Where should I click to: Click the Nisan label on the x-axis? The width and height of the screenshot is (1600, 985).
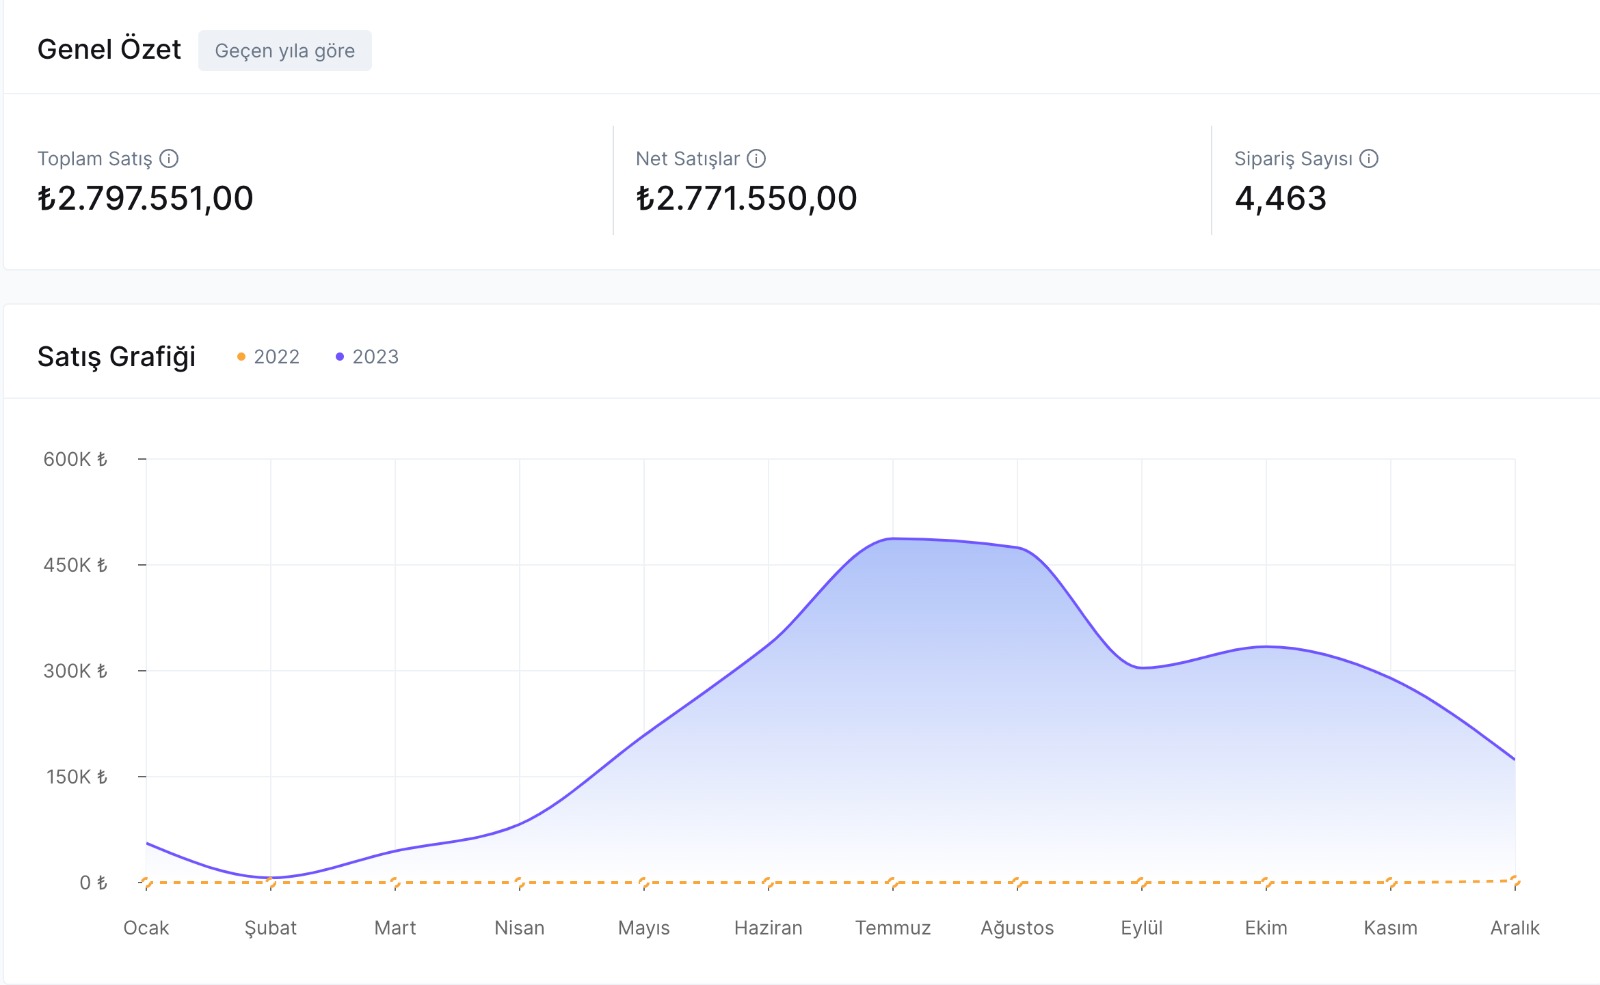(520, 928)
